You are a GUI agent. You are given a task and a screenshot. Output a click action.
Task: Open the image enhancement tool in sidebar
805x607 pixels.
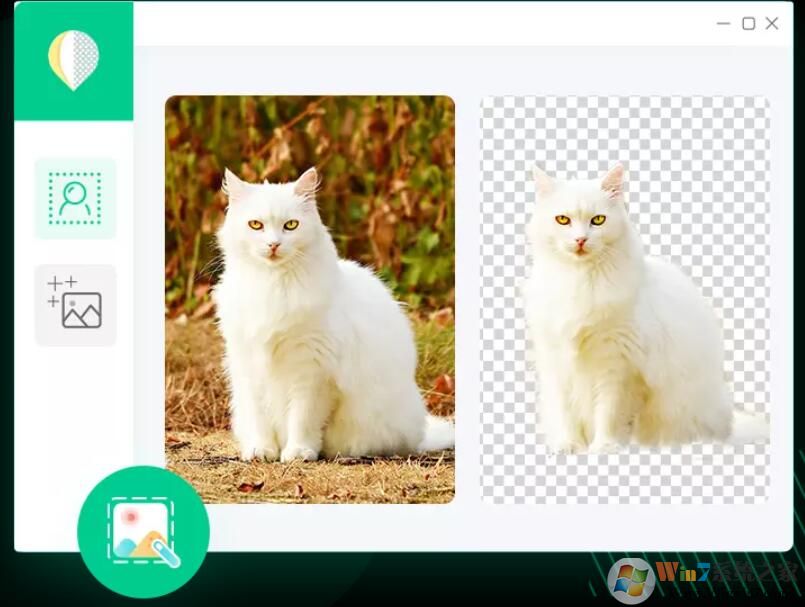point(75,304)
